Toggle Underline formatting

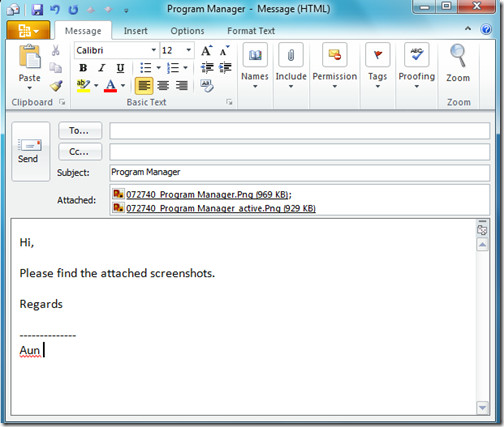[x=120, y=68]
